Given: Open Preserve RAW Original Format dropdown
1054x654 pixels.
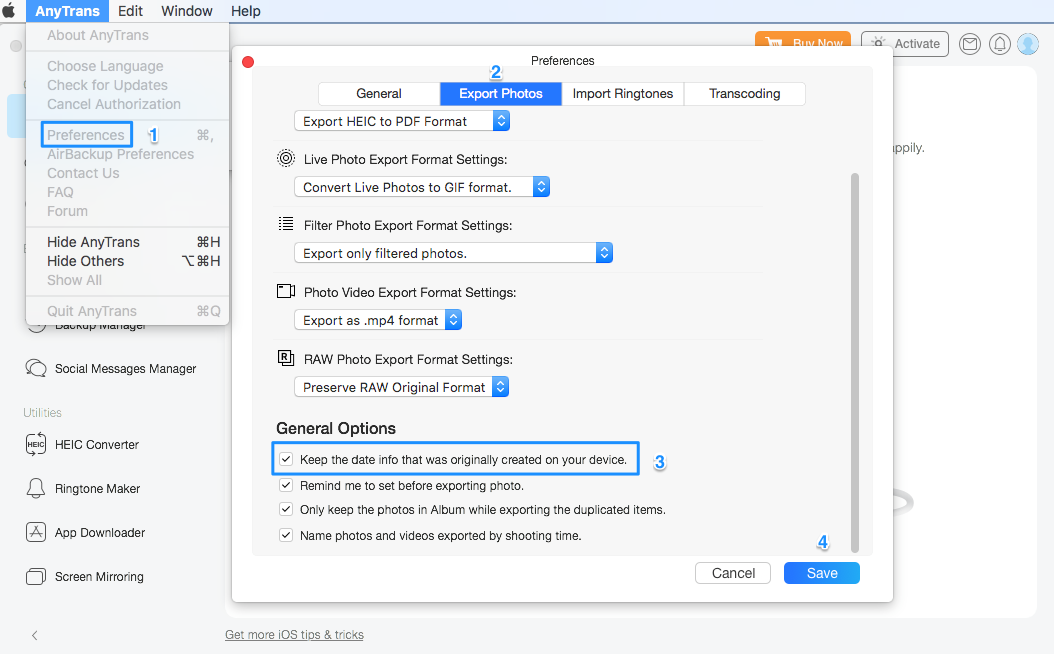Looking at the screenshot, I should 401,387.
